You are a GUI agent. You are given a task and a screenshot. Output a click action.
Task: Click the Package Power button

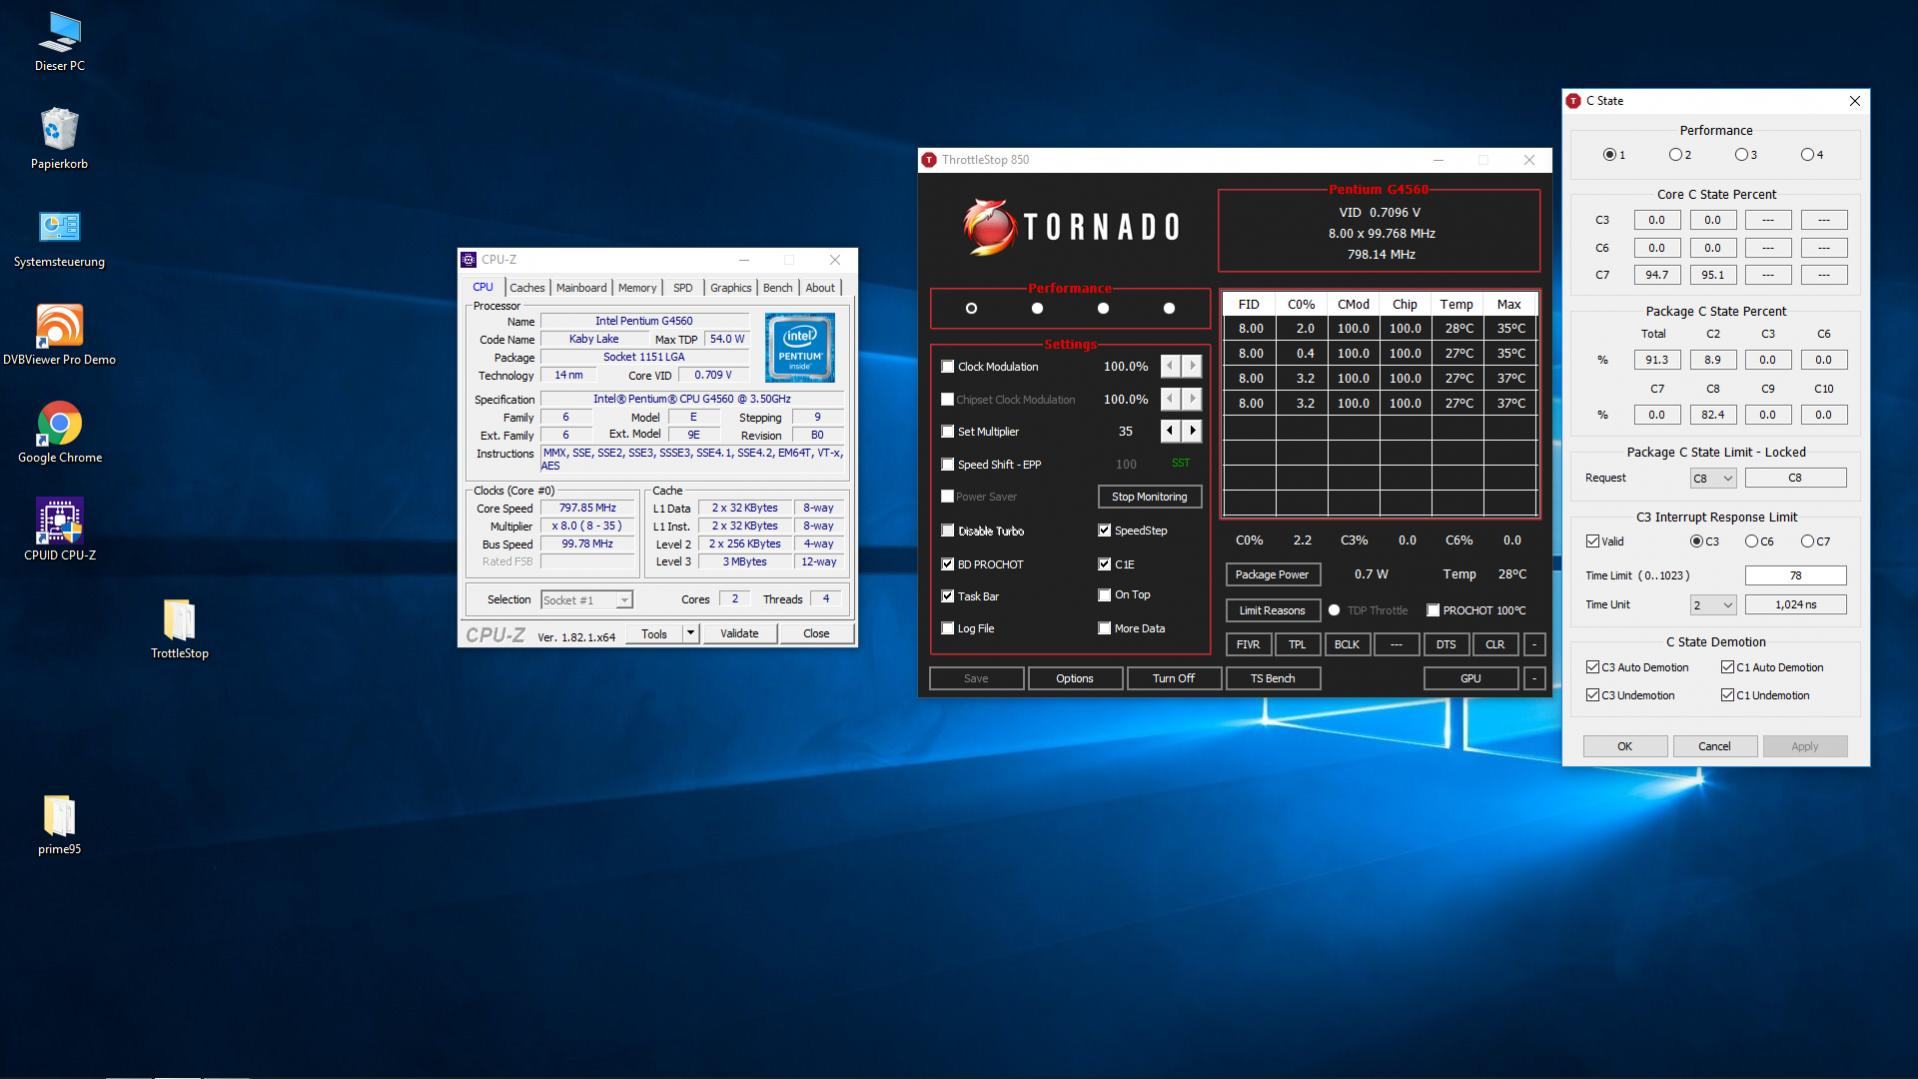pos(1272,575)
